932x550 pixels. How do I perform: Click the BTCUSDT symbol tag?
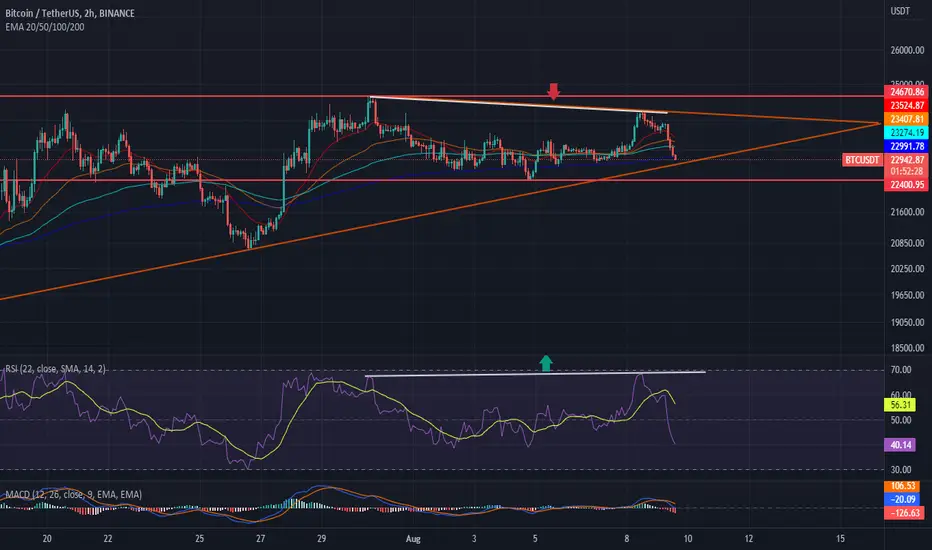pyautogui.click(x=862, y=159)
